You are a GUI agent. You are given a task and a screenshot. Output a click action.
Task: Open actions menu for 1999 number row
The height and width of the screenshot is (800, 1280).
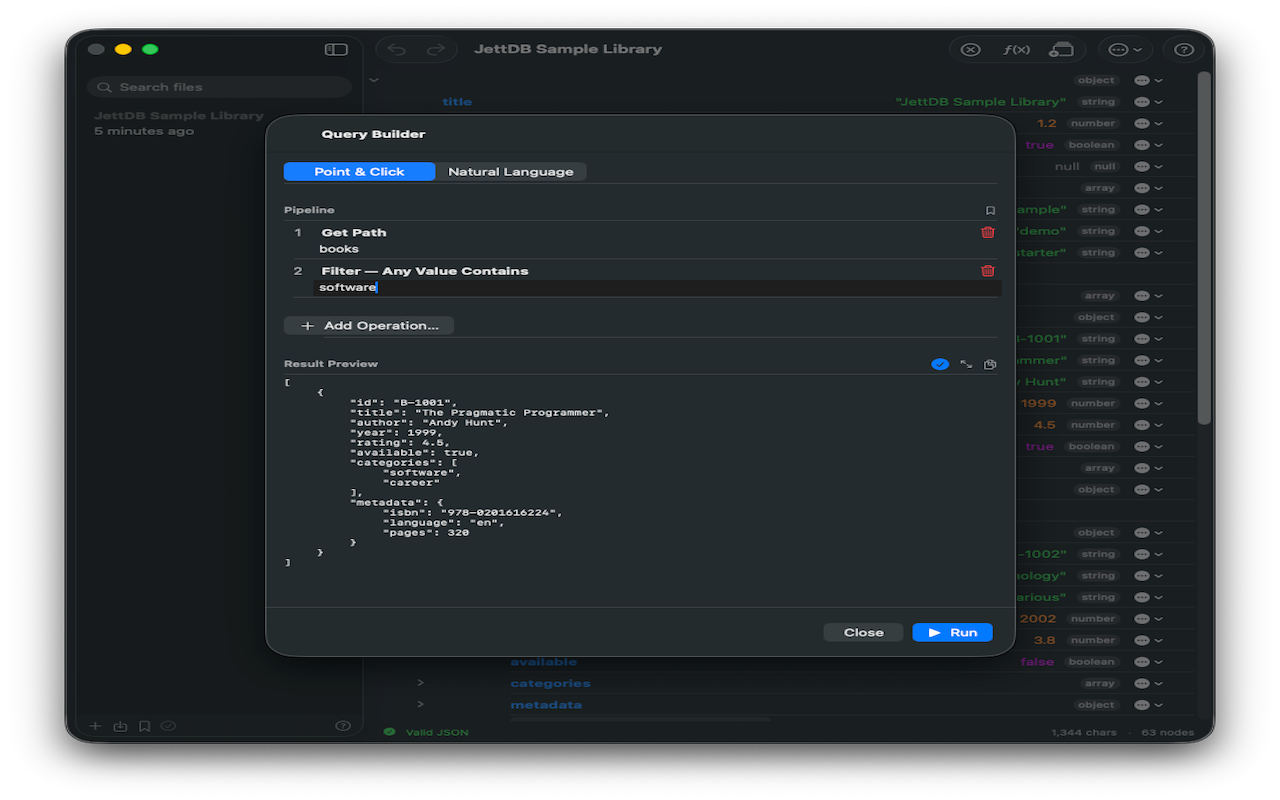pyautogui.click(x=1147, y=404)
